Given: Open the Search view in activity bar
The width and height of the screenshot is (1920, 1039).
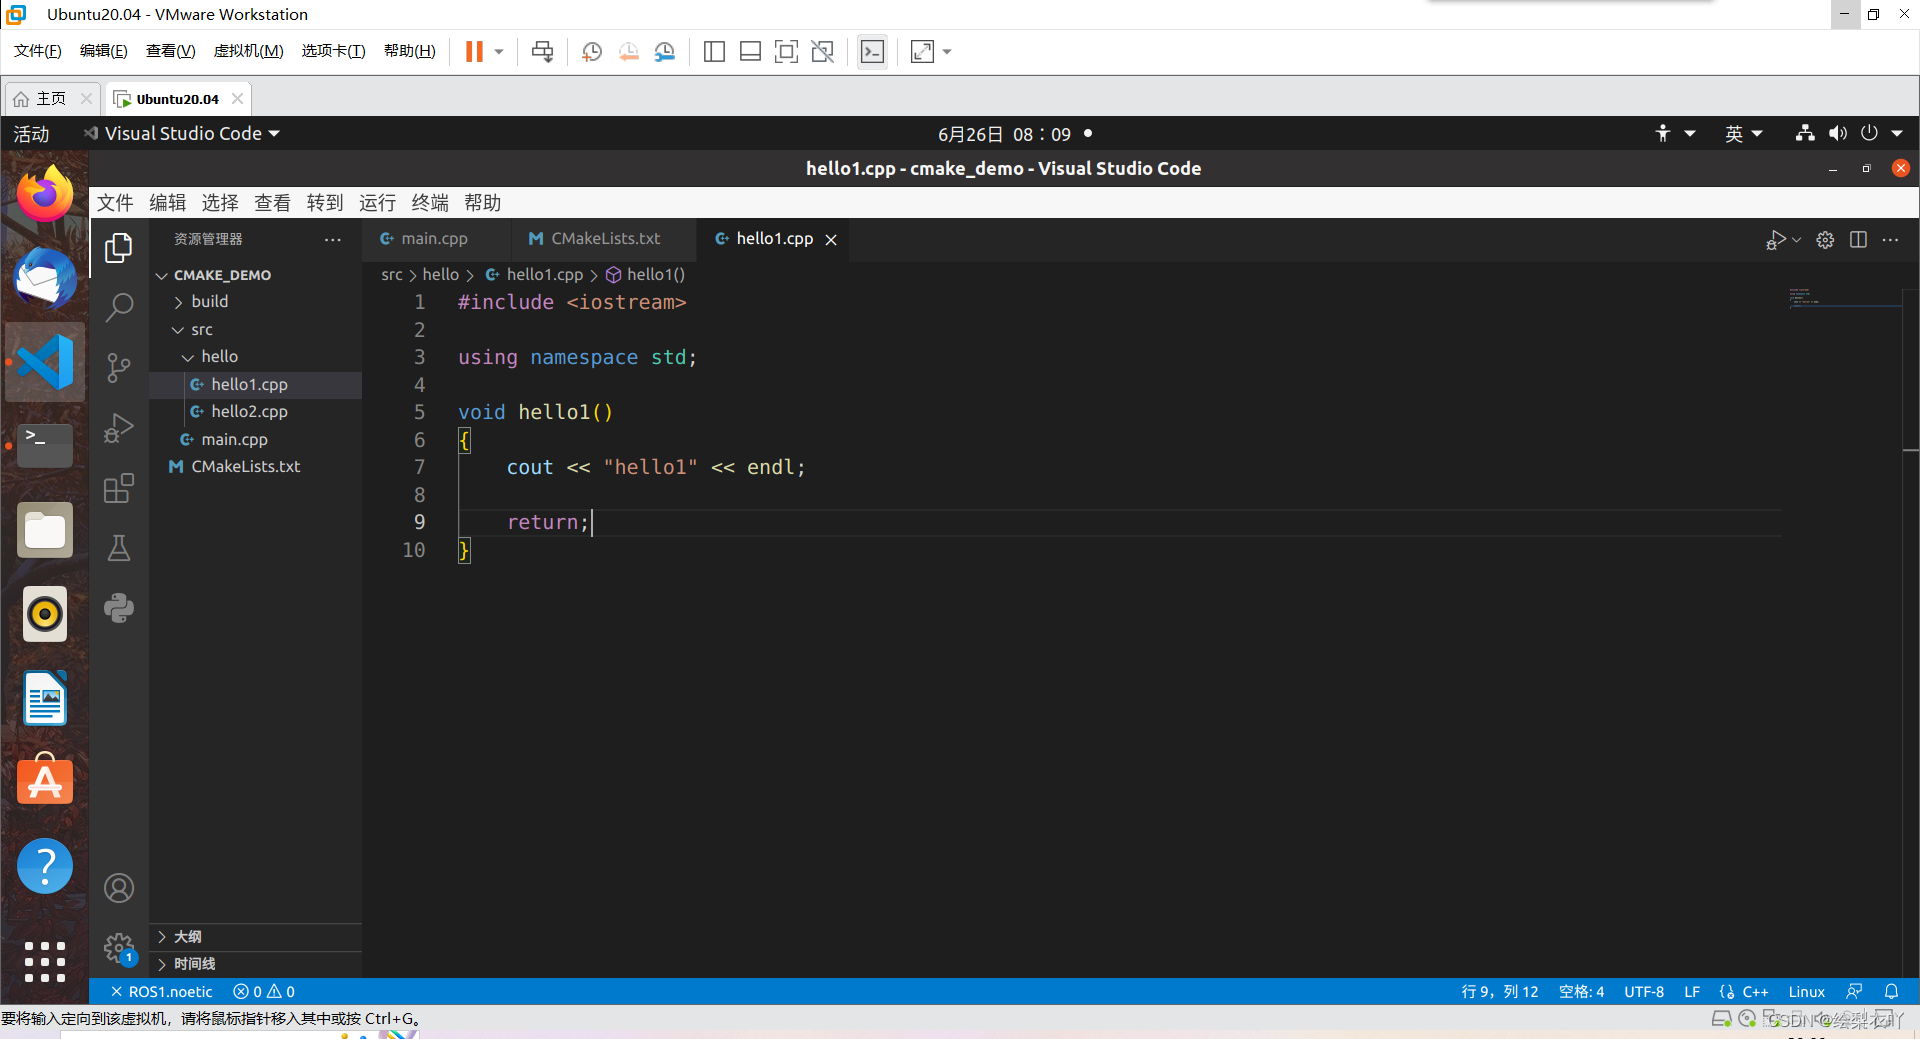Looking at the screenshot, I should point(119,307).
